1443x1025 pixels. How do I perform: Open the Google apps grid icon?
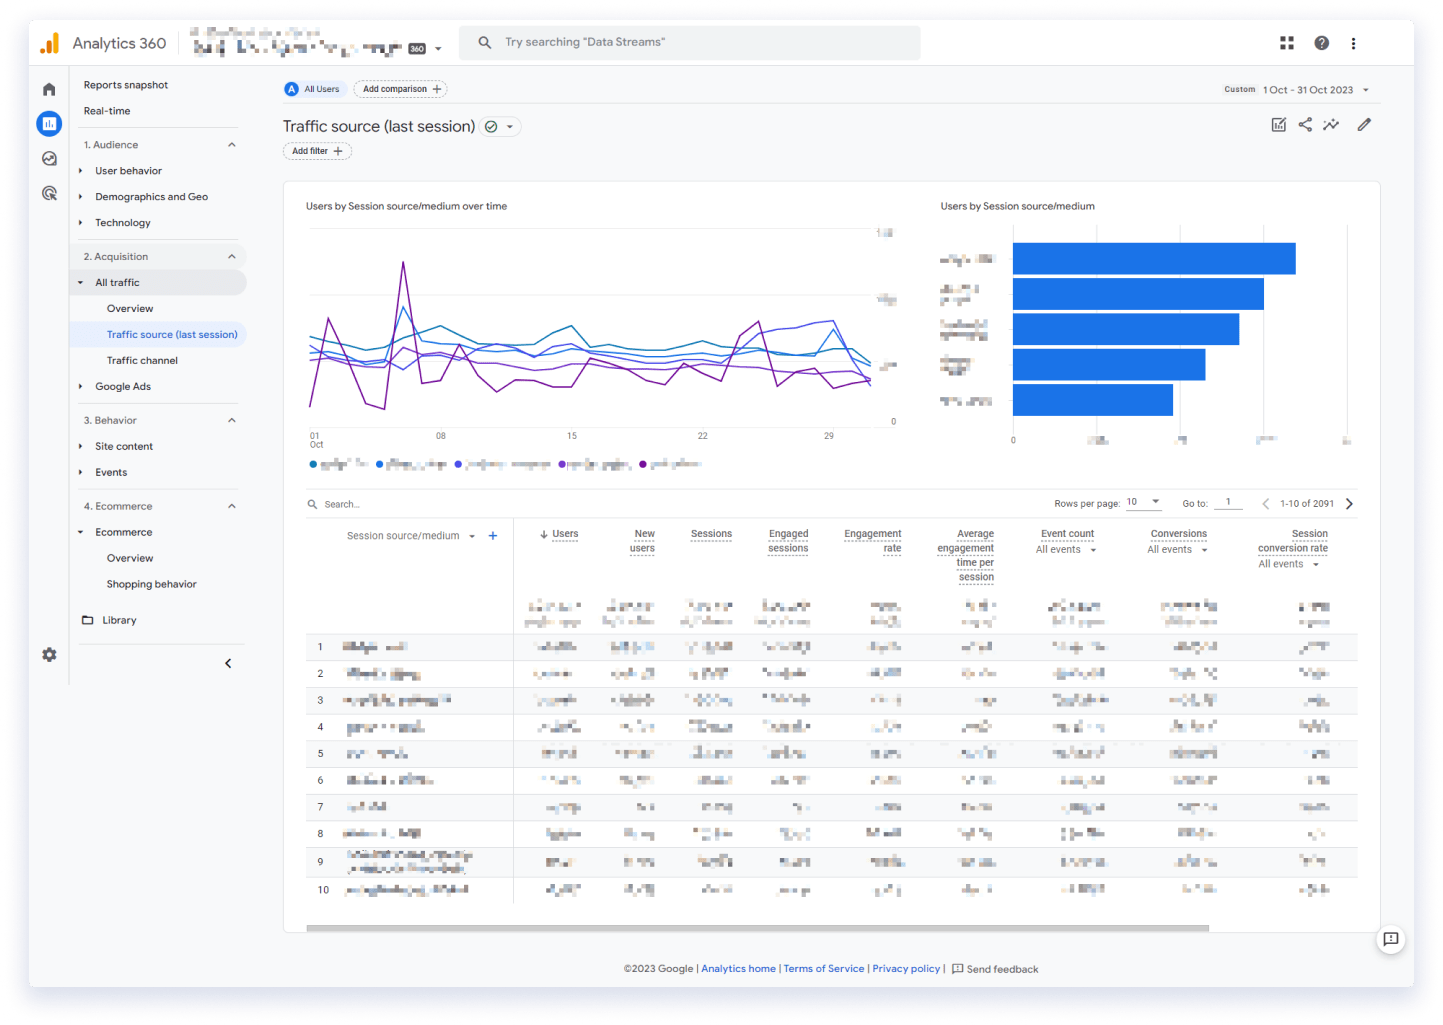point(1287,43)
